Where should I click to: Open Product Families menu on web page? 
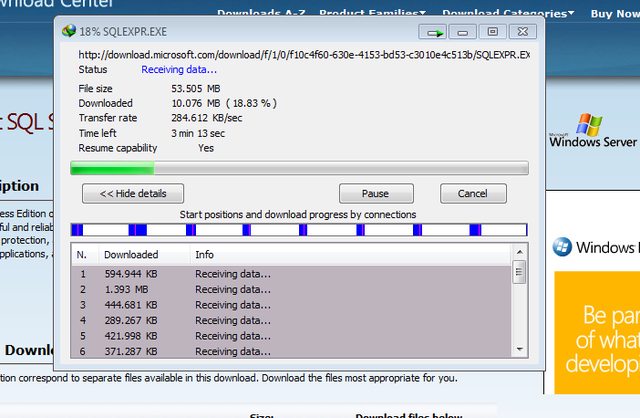[372, 13]
